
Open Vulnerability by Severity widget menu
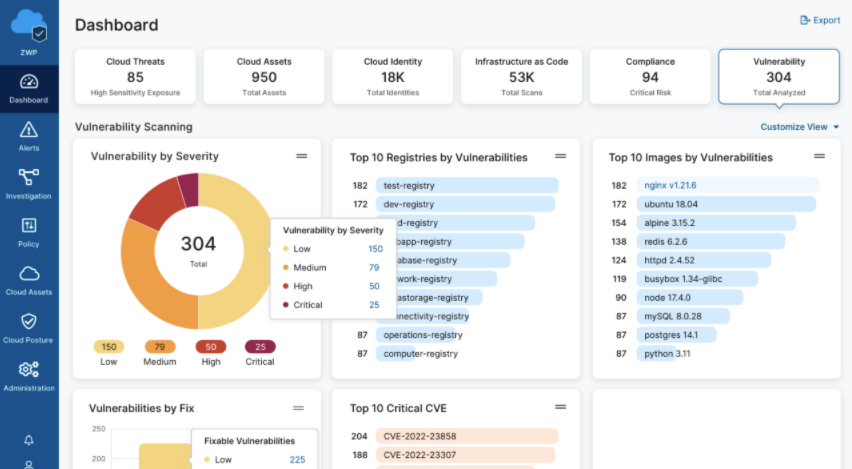[301, 156]
